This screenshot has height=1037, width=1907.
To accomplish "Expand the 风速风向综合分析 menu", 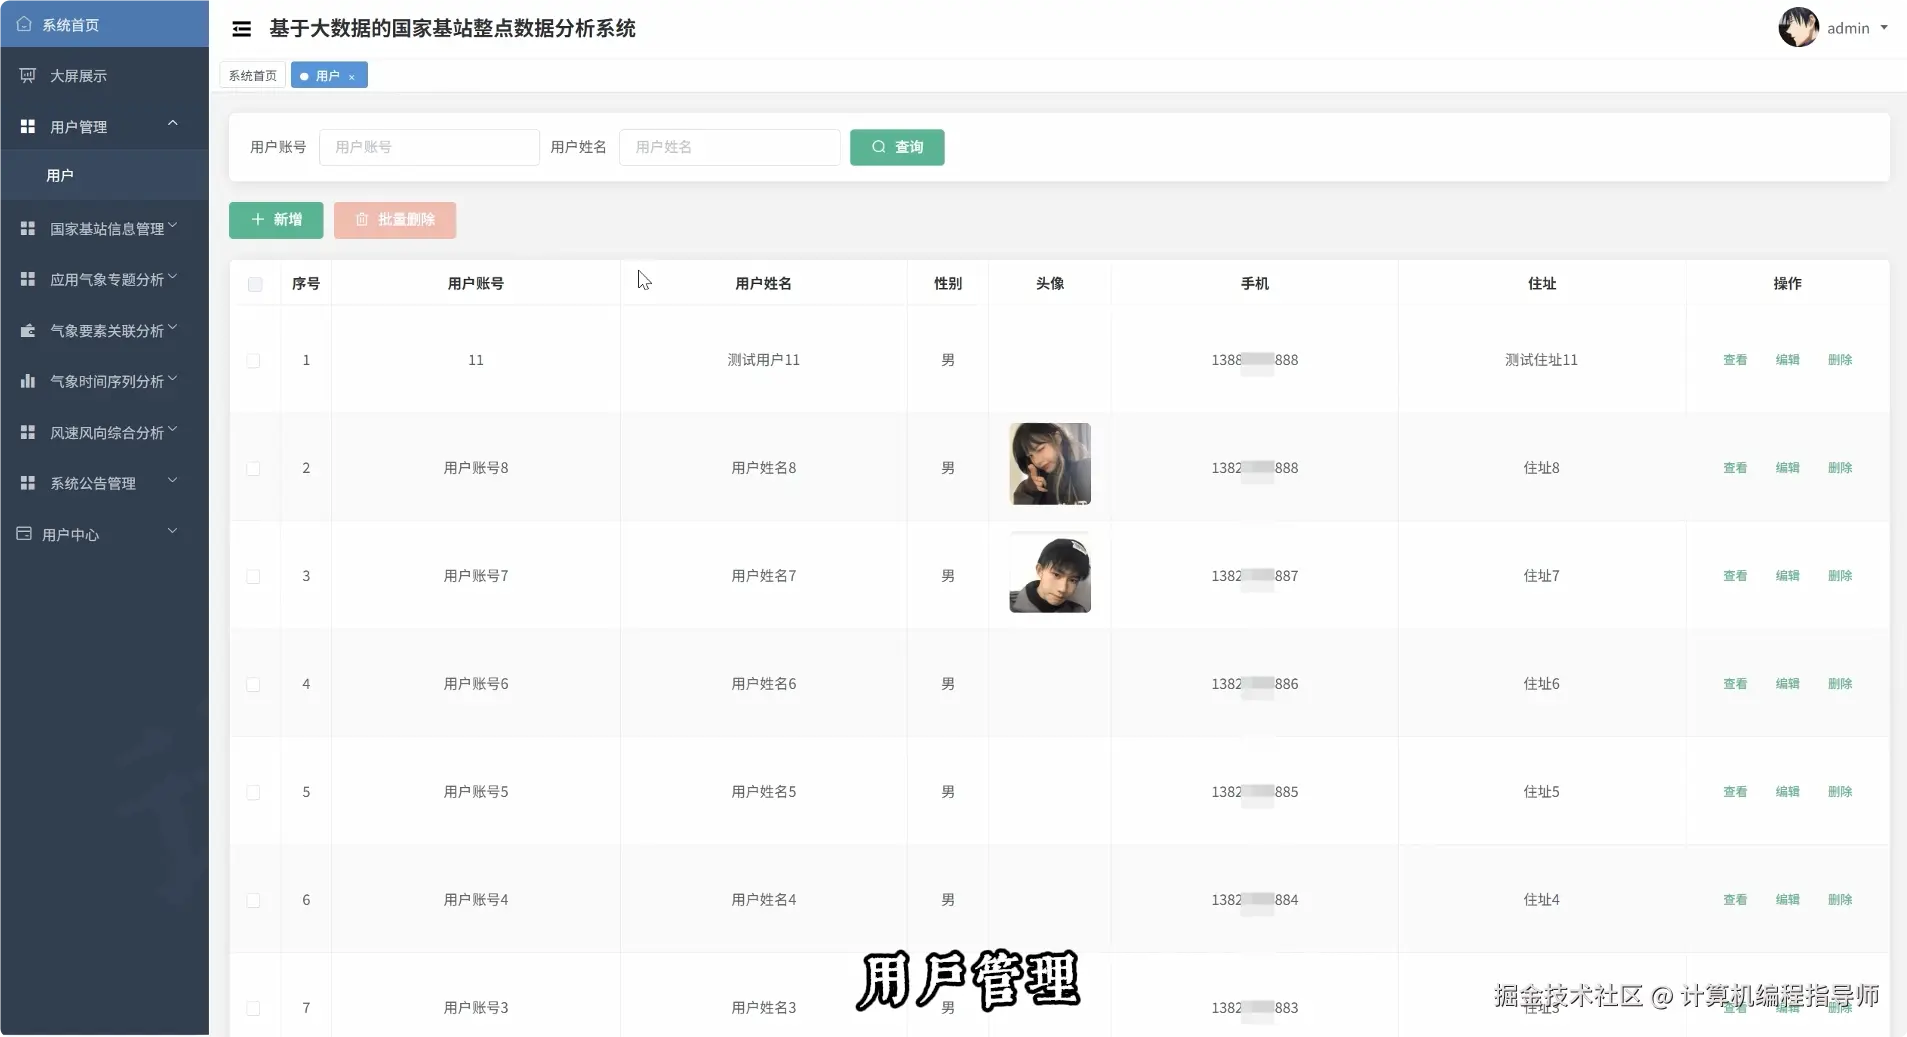I will point(172,430).
